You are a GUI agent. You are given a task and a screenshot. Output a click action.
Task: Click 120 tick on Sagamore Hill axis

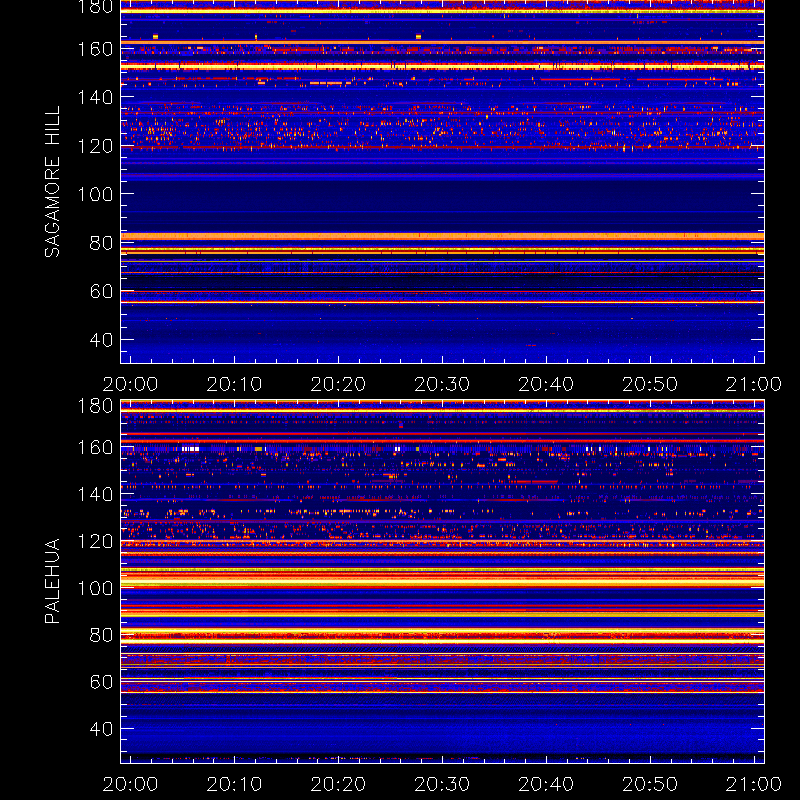click(95, 146)
